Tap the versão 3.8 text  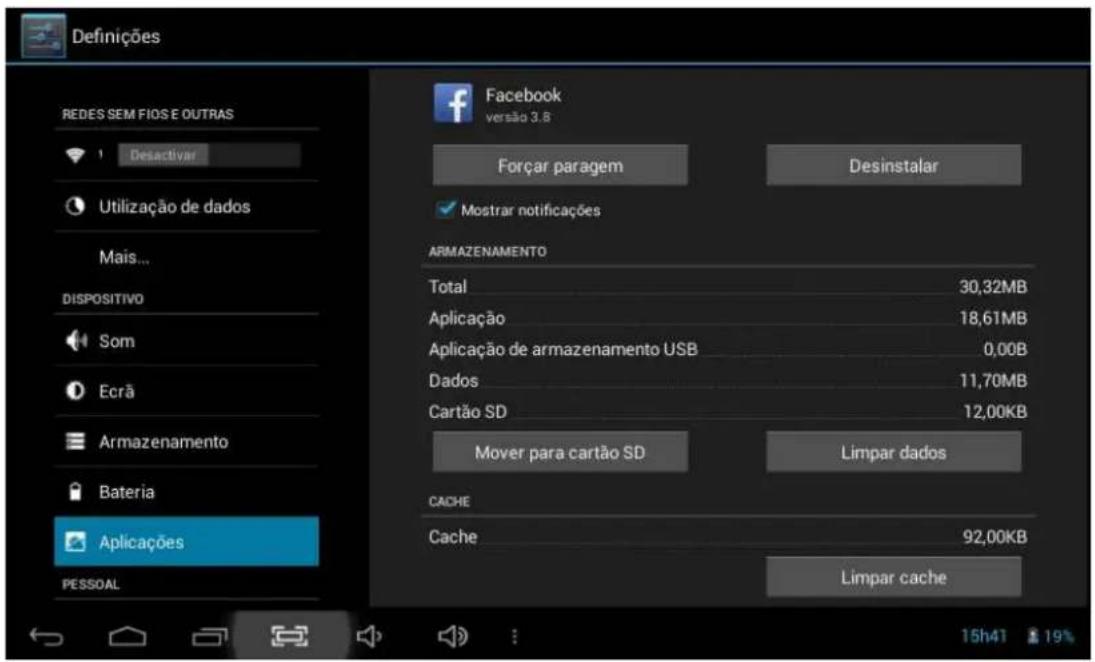click(518, 117)
